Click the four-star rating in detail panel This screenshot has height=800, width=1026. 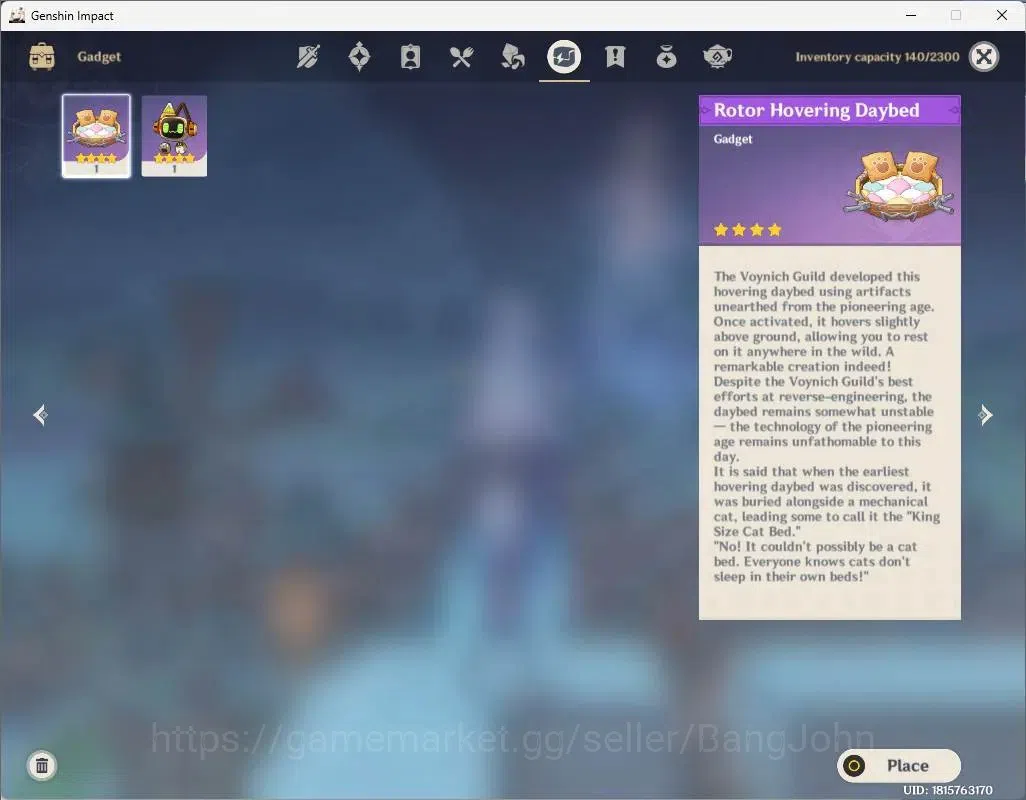pos(748,230)
